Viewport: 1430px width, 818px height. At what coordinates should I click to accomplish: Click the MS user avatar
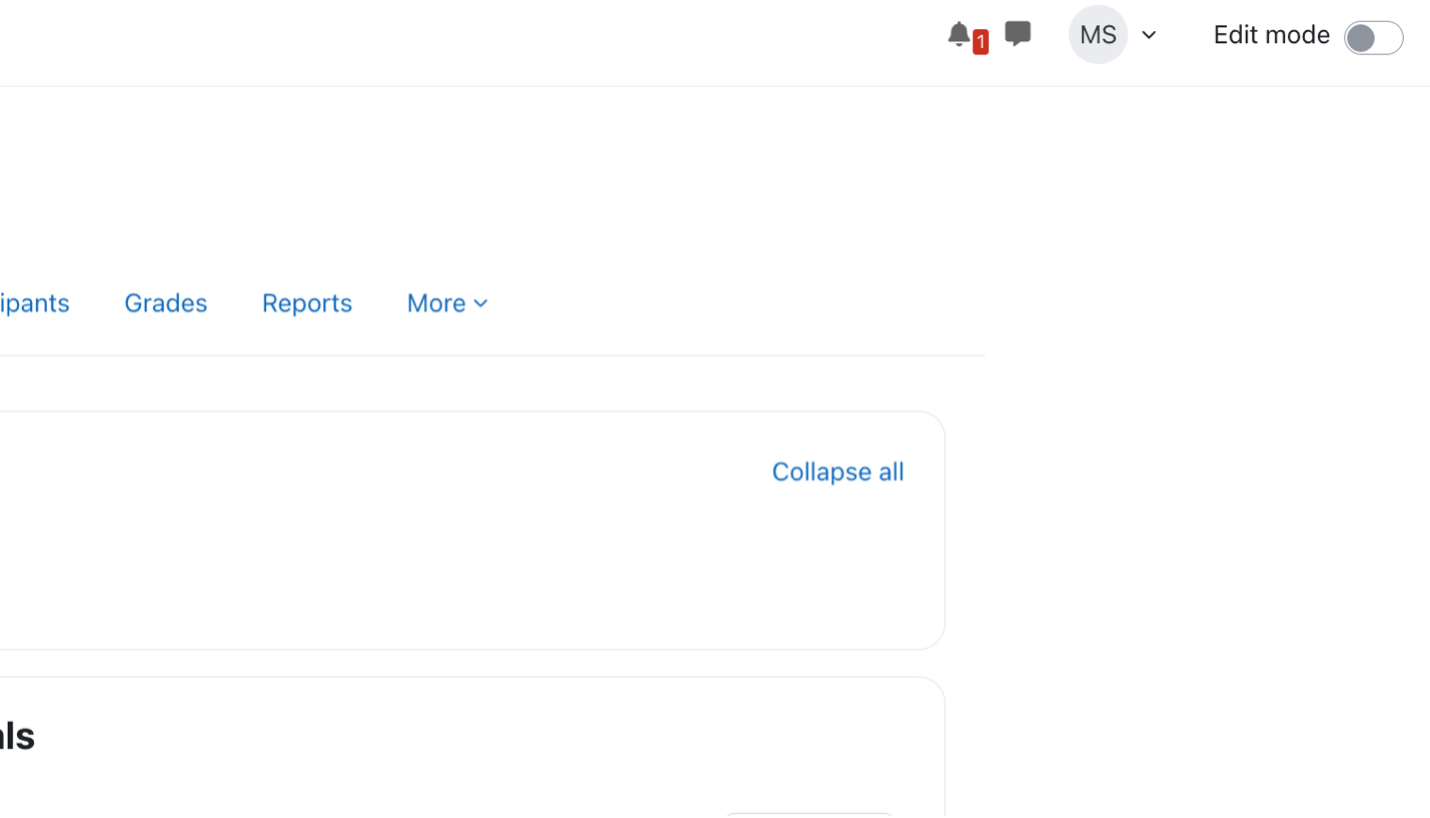tap(1097, 35)
